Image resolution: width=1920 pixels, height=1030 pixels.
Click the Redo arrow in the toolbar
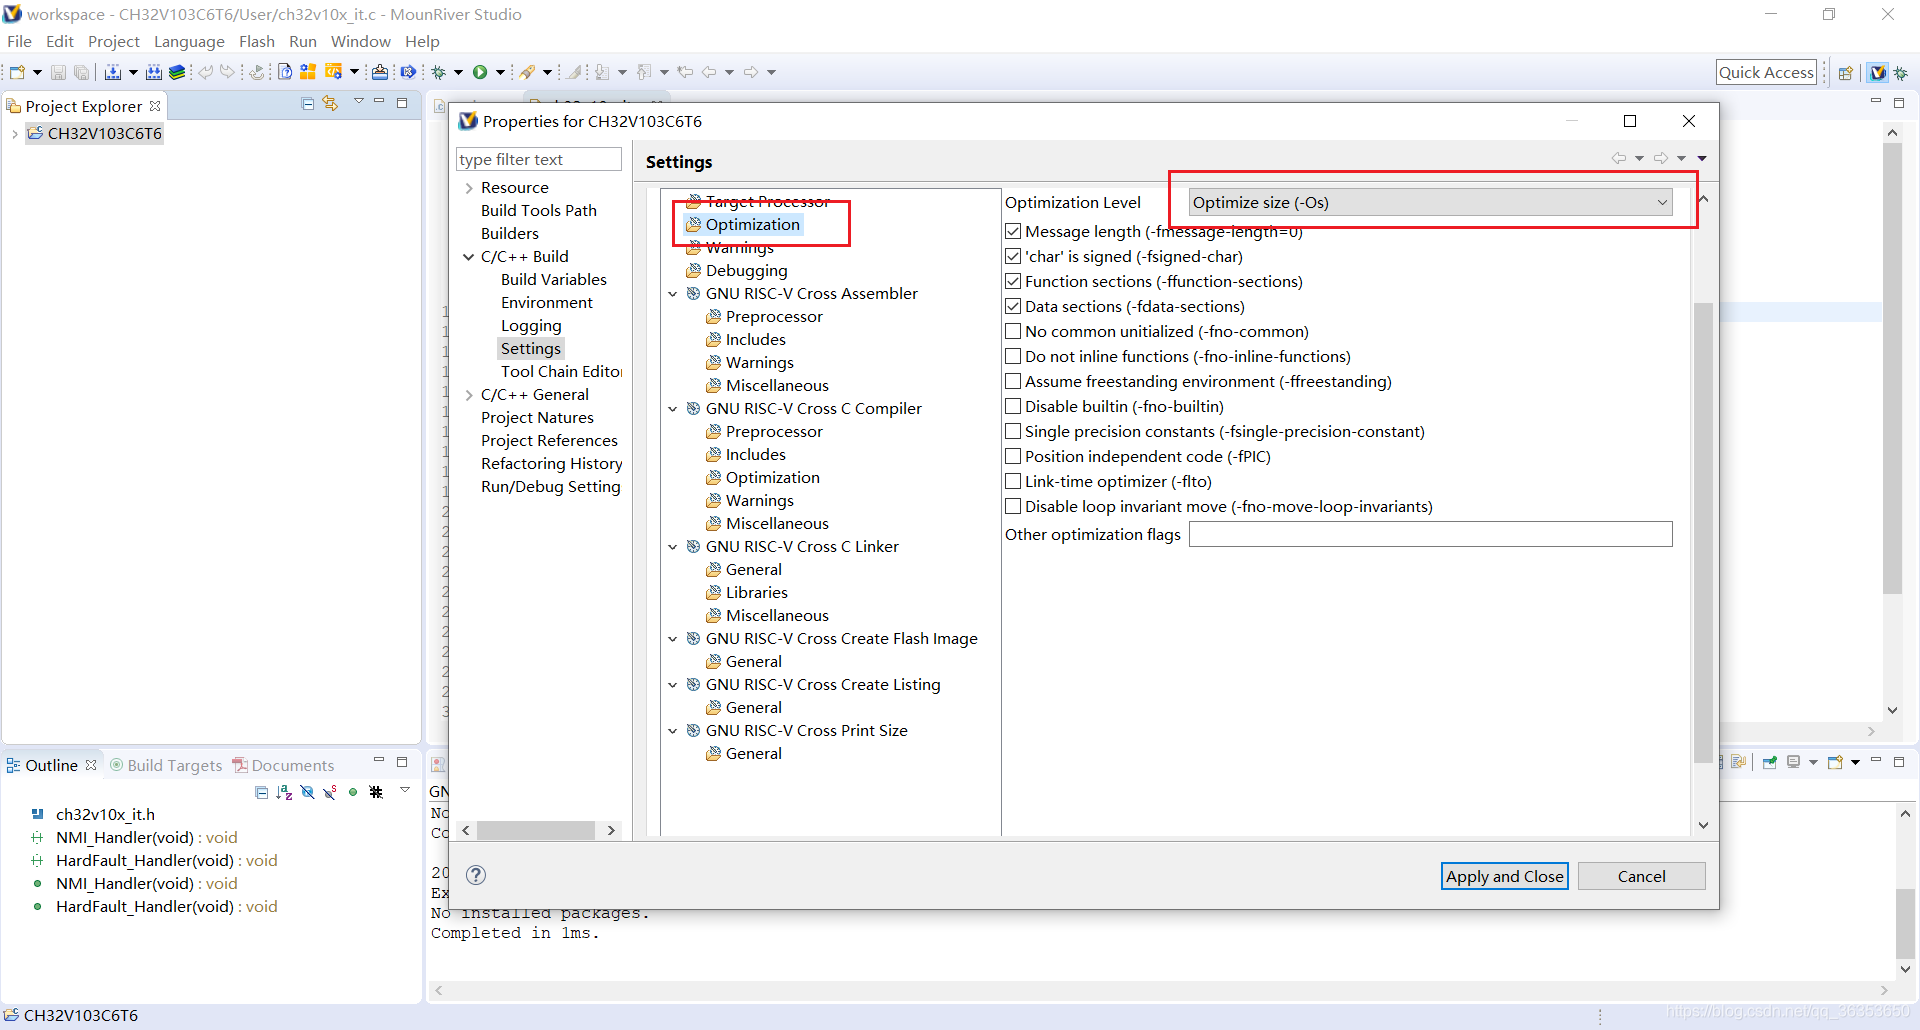(x=228, y=72)
